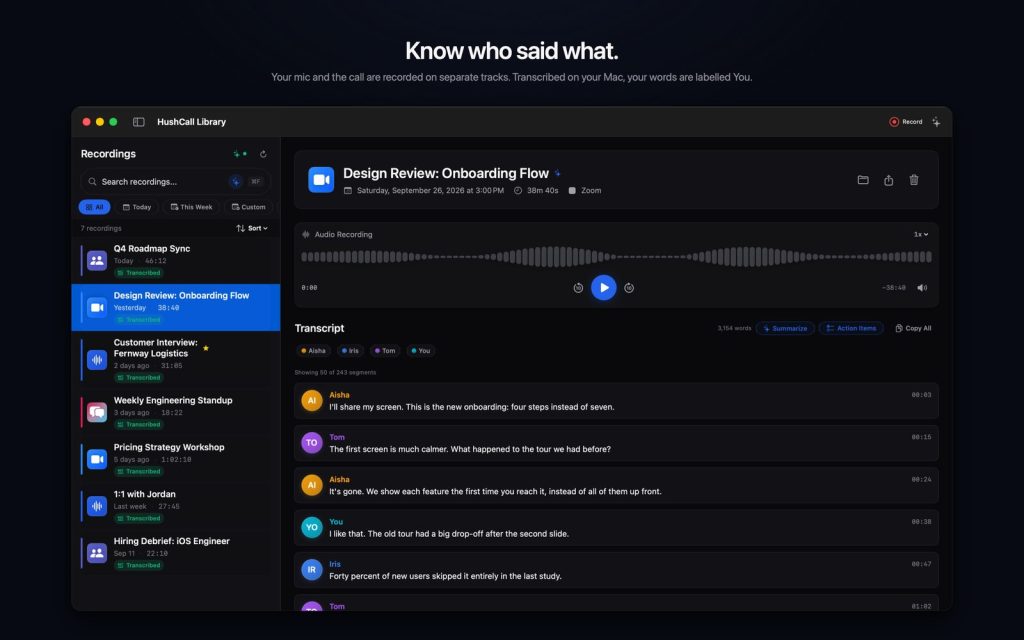The width and height of the screenshot is (1024, 640).
Task: Click the sparkle icon next to recording title
Action: click(x=558, y=174)
